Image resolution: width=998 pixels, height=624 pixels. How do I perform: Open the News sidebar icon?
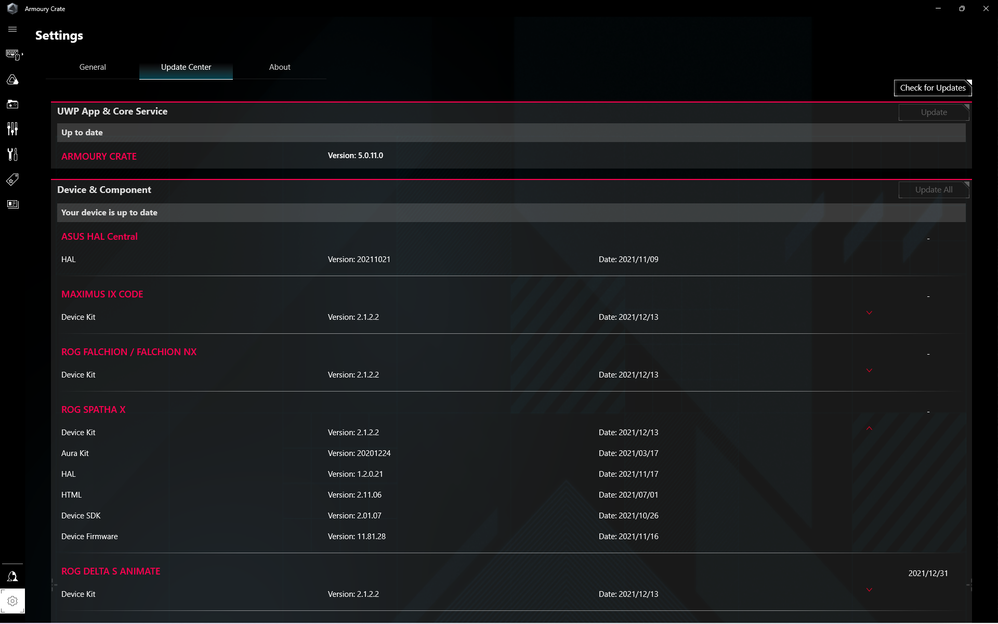(x=12, y=204)
